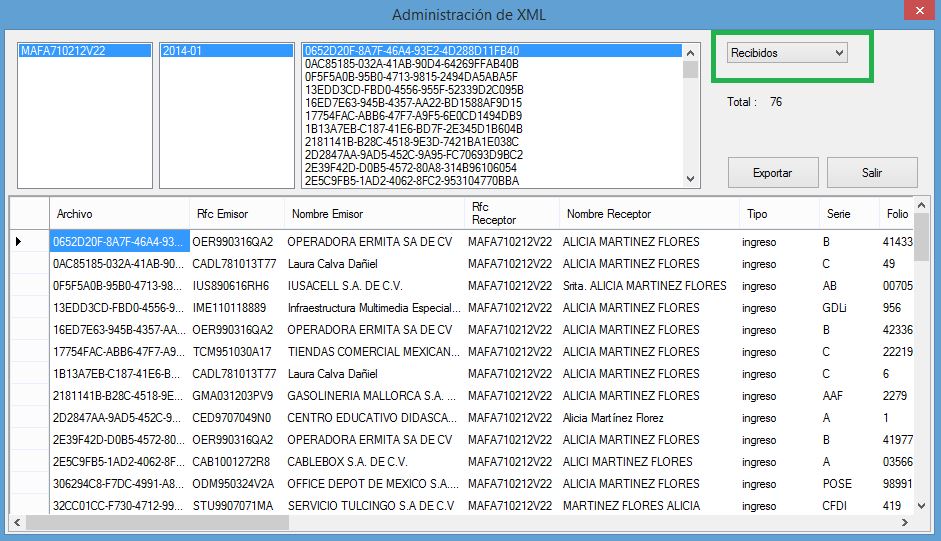This screenshot has height=541, width=941.
Task: Click the grid horizontal scrollbar thumb
Action: coord(157,522)
